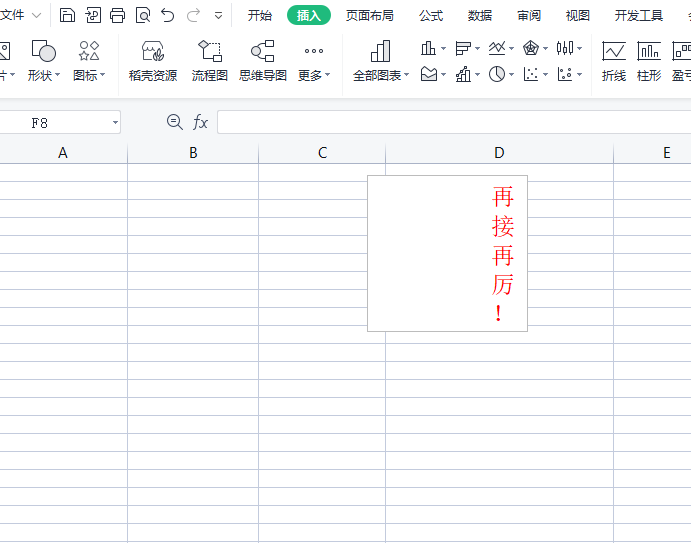This screenshot has height=543, width=691.
Task: Insert a scatter chart icon
Action: tap(531, 74)
